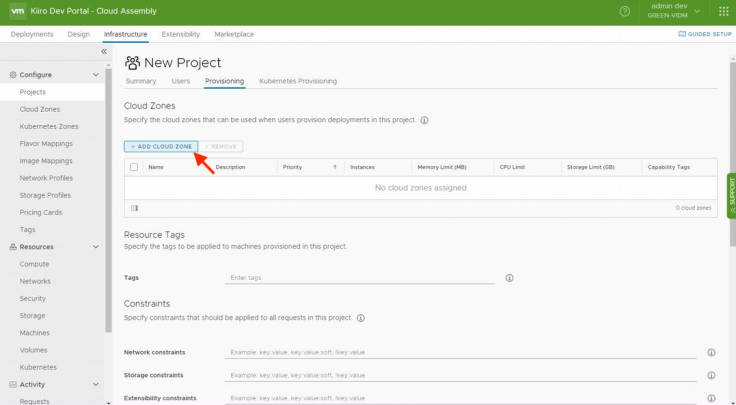Screen dimensions: 736x405
Task: Click the Add Cloud Zone button
Action: [161, 146]
